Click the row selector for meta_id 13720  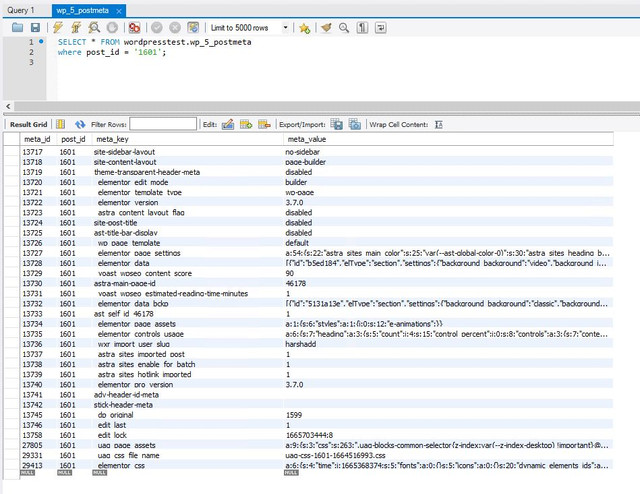pyautogui.click(x=11, y=182)
